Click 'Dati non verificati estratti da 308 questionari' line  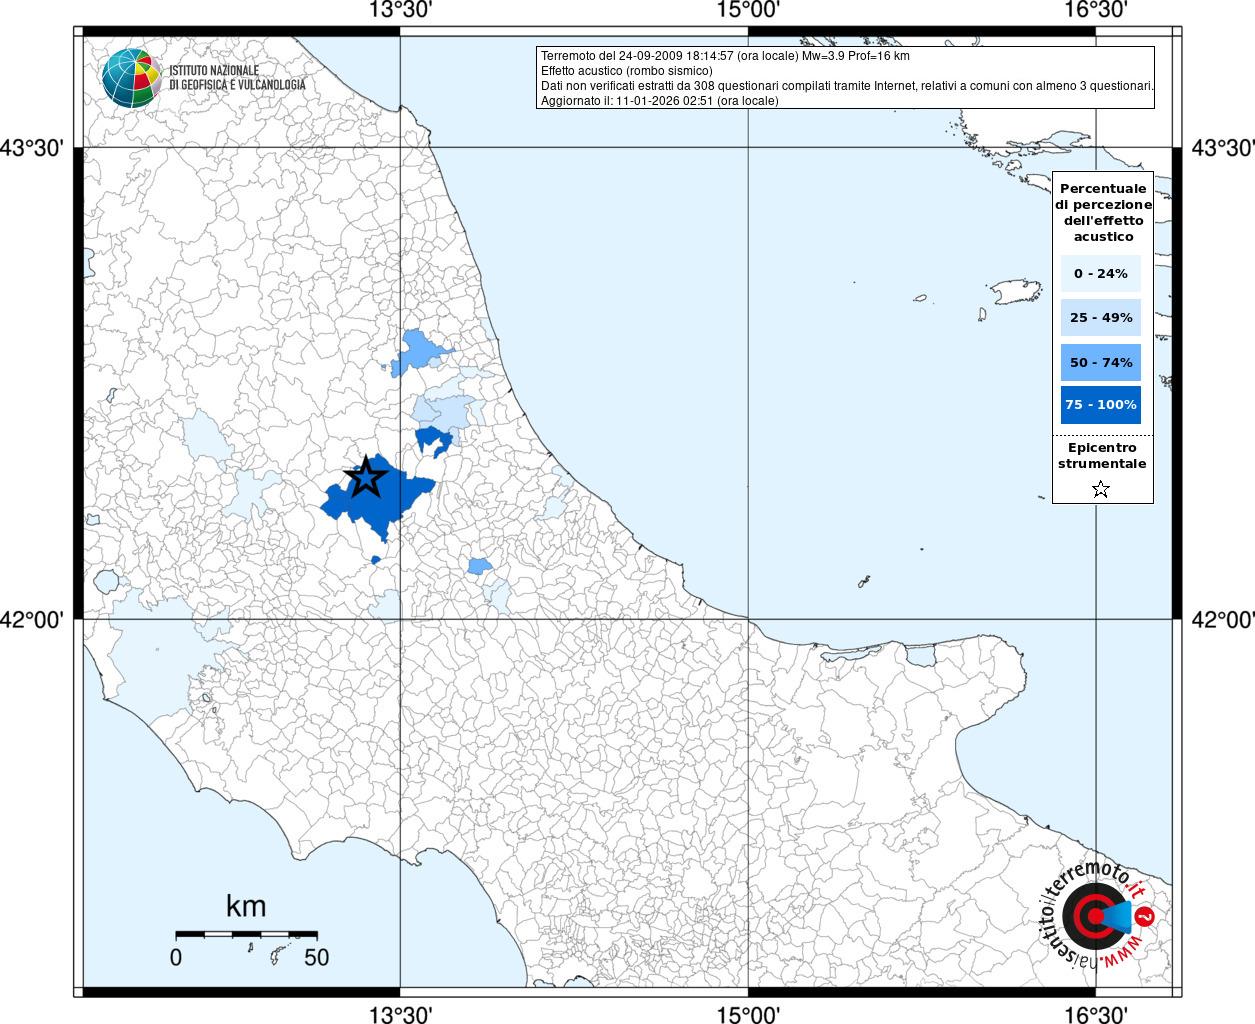click(847, 86)
